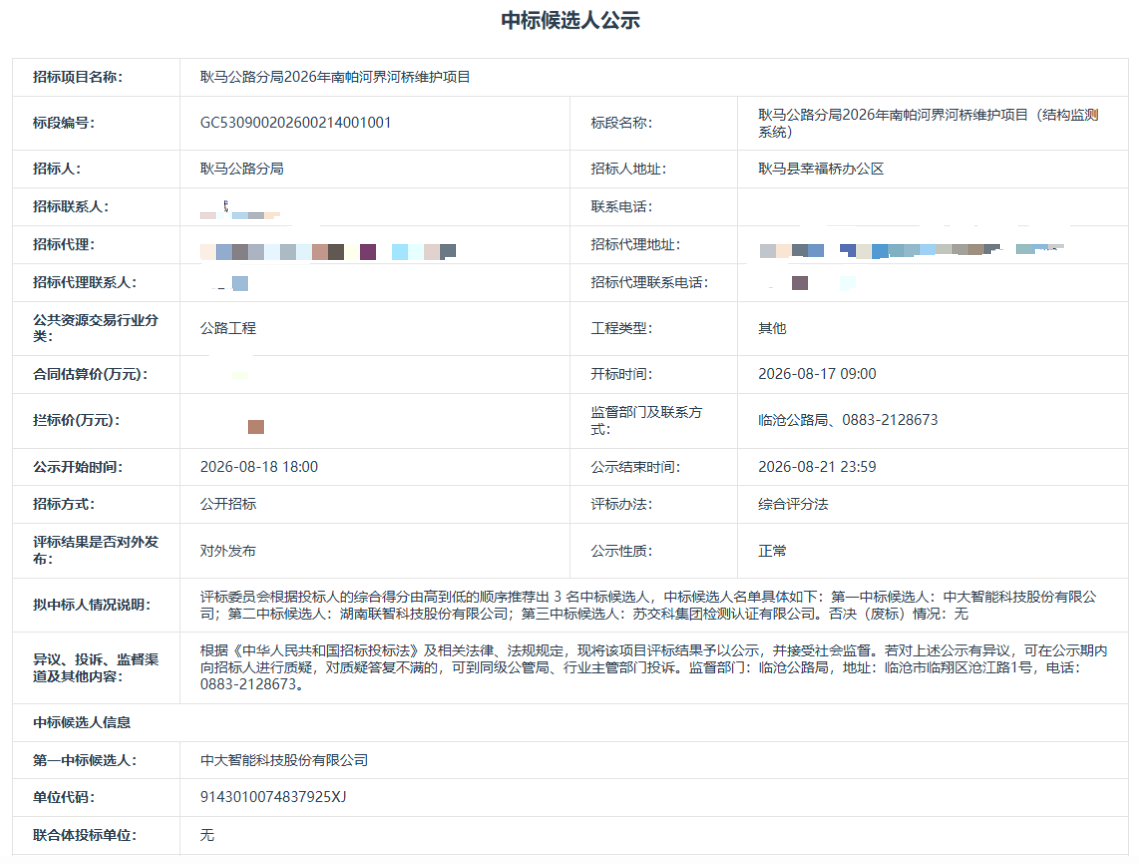
Task: Click the 异议、投诉、监督渠道 paragraph text
Action: [654, 667]
